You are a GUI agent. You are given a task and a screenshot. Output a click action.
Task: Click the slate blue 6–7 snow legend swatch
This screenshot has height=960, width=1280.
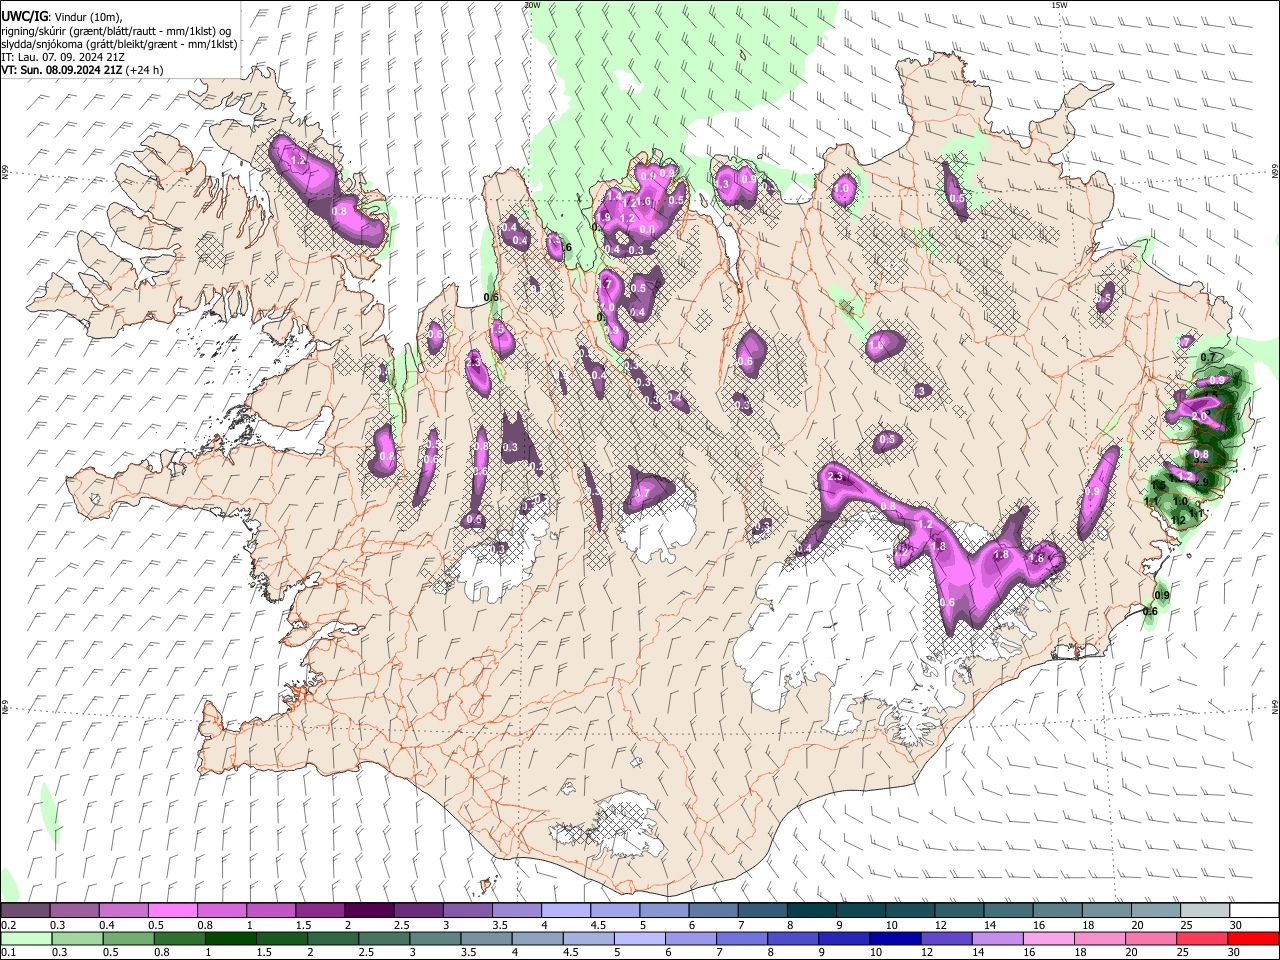point(713,911)
